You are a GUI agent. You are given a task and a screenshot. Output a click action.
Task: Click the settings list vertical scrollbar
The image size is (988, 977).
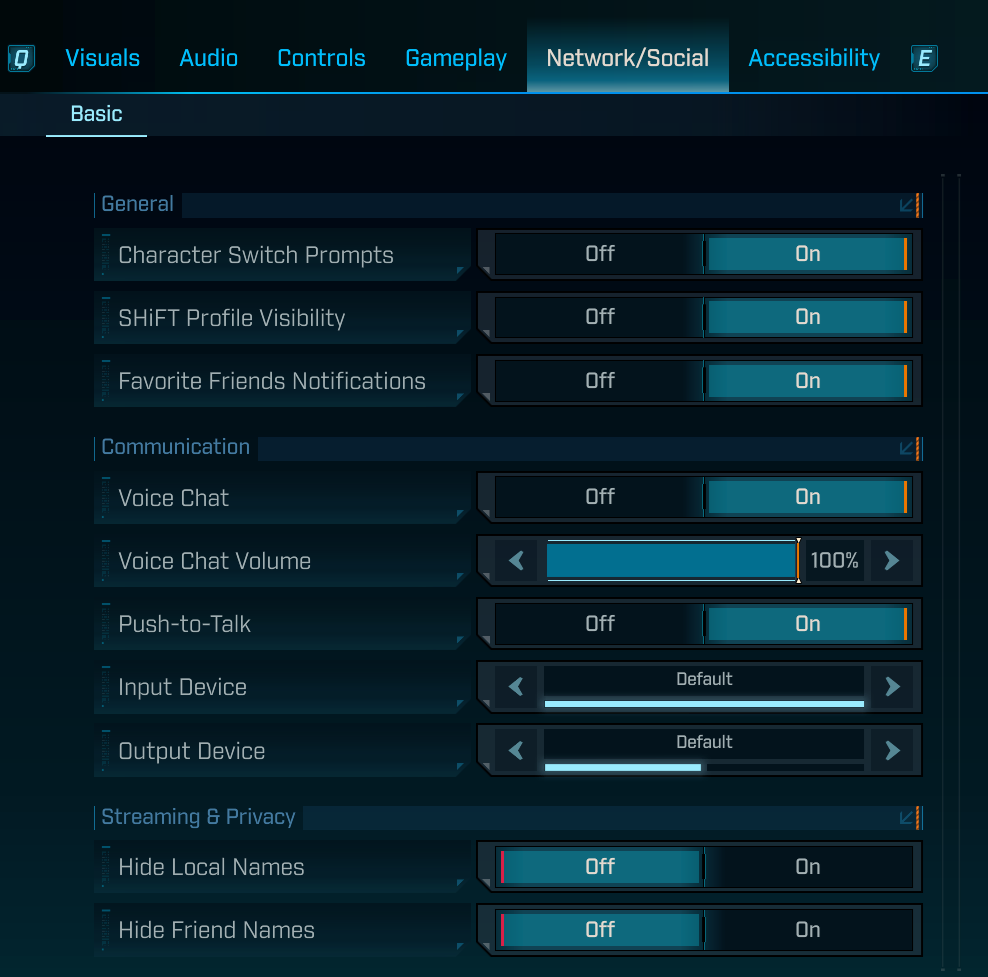point(951,572)
